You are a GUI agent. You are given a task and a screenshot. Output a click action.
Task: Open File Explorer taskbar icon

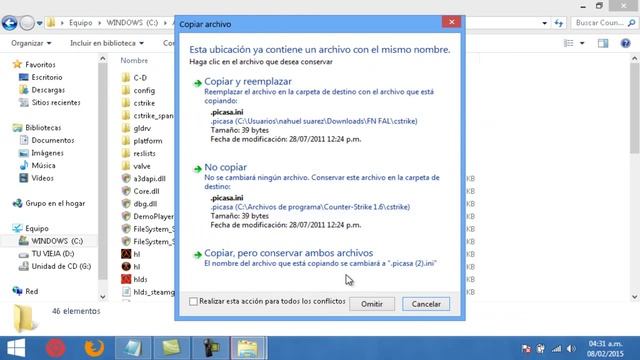pyautogui.click(x=249, y=348)
